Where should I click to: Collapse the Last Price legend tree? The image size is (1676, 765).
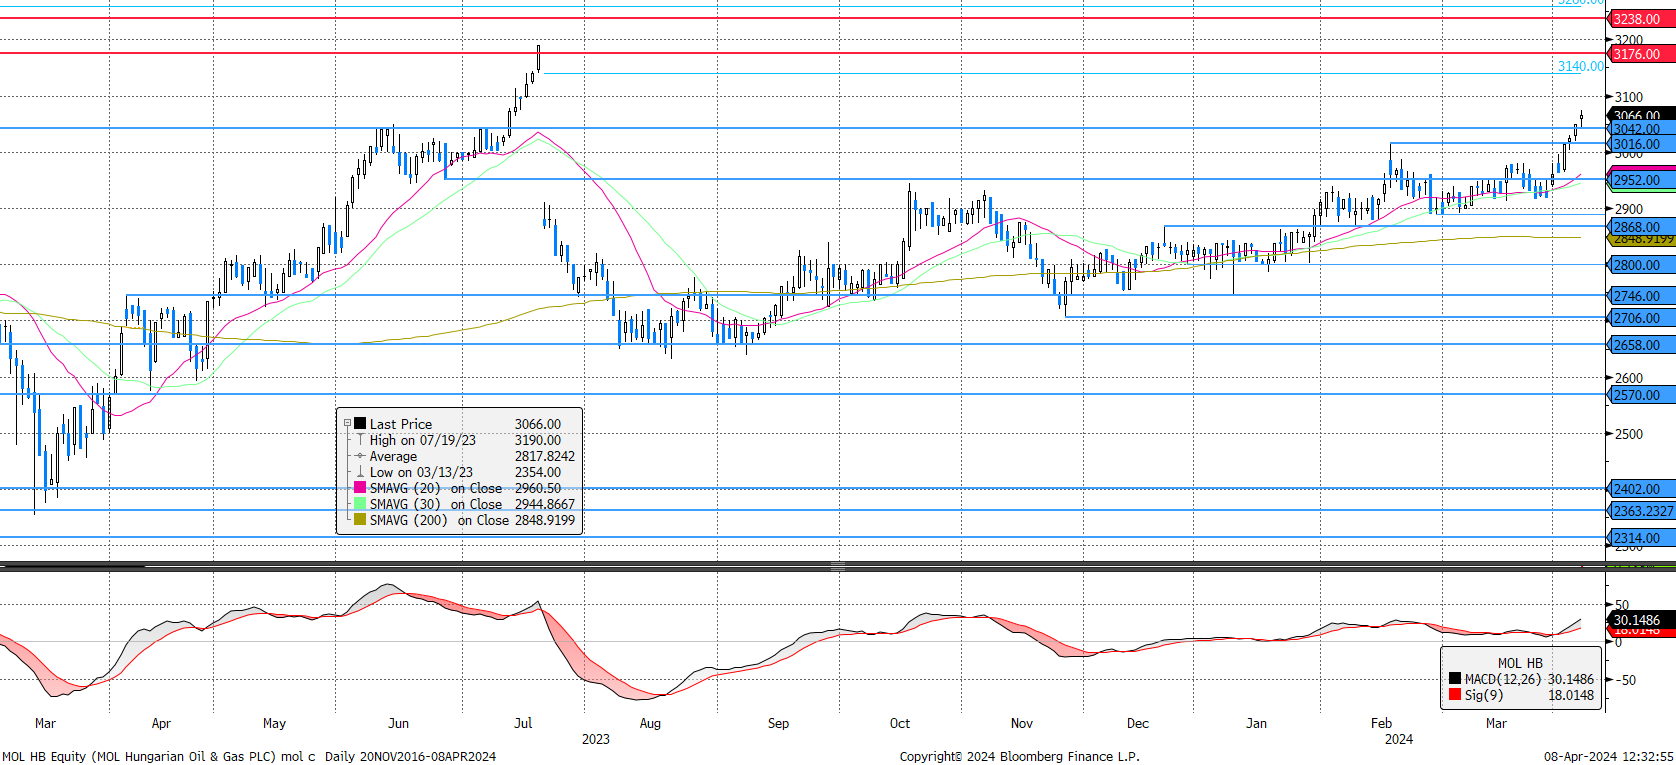[x=348, y=424]
